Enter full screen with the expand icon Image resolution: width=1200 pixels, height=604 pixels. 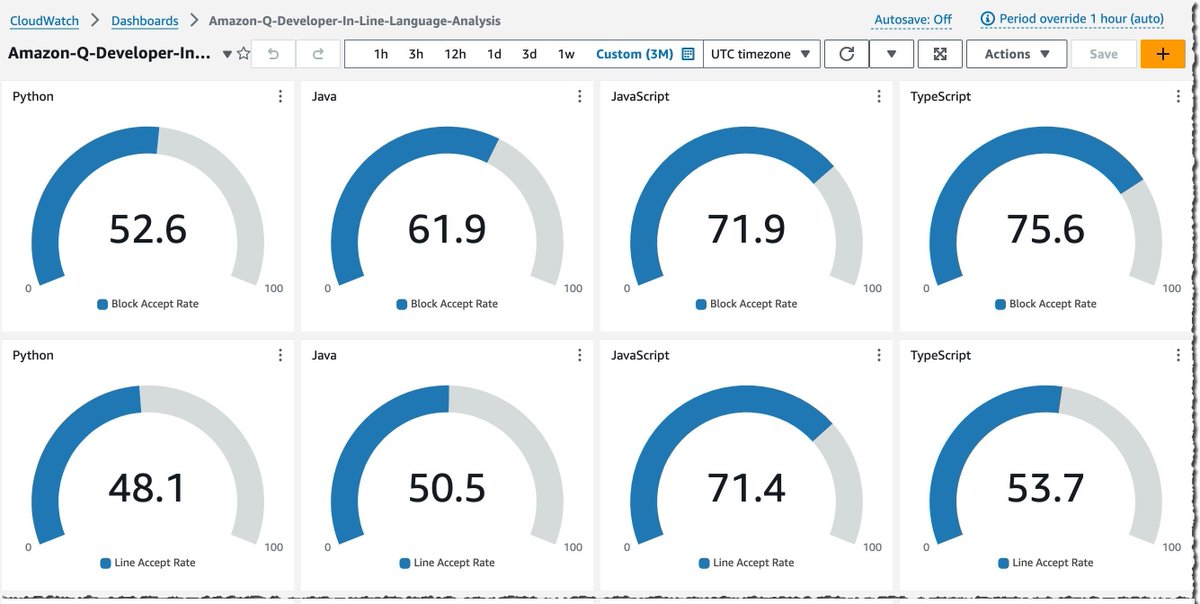point(940,54)
